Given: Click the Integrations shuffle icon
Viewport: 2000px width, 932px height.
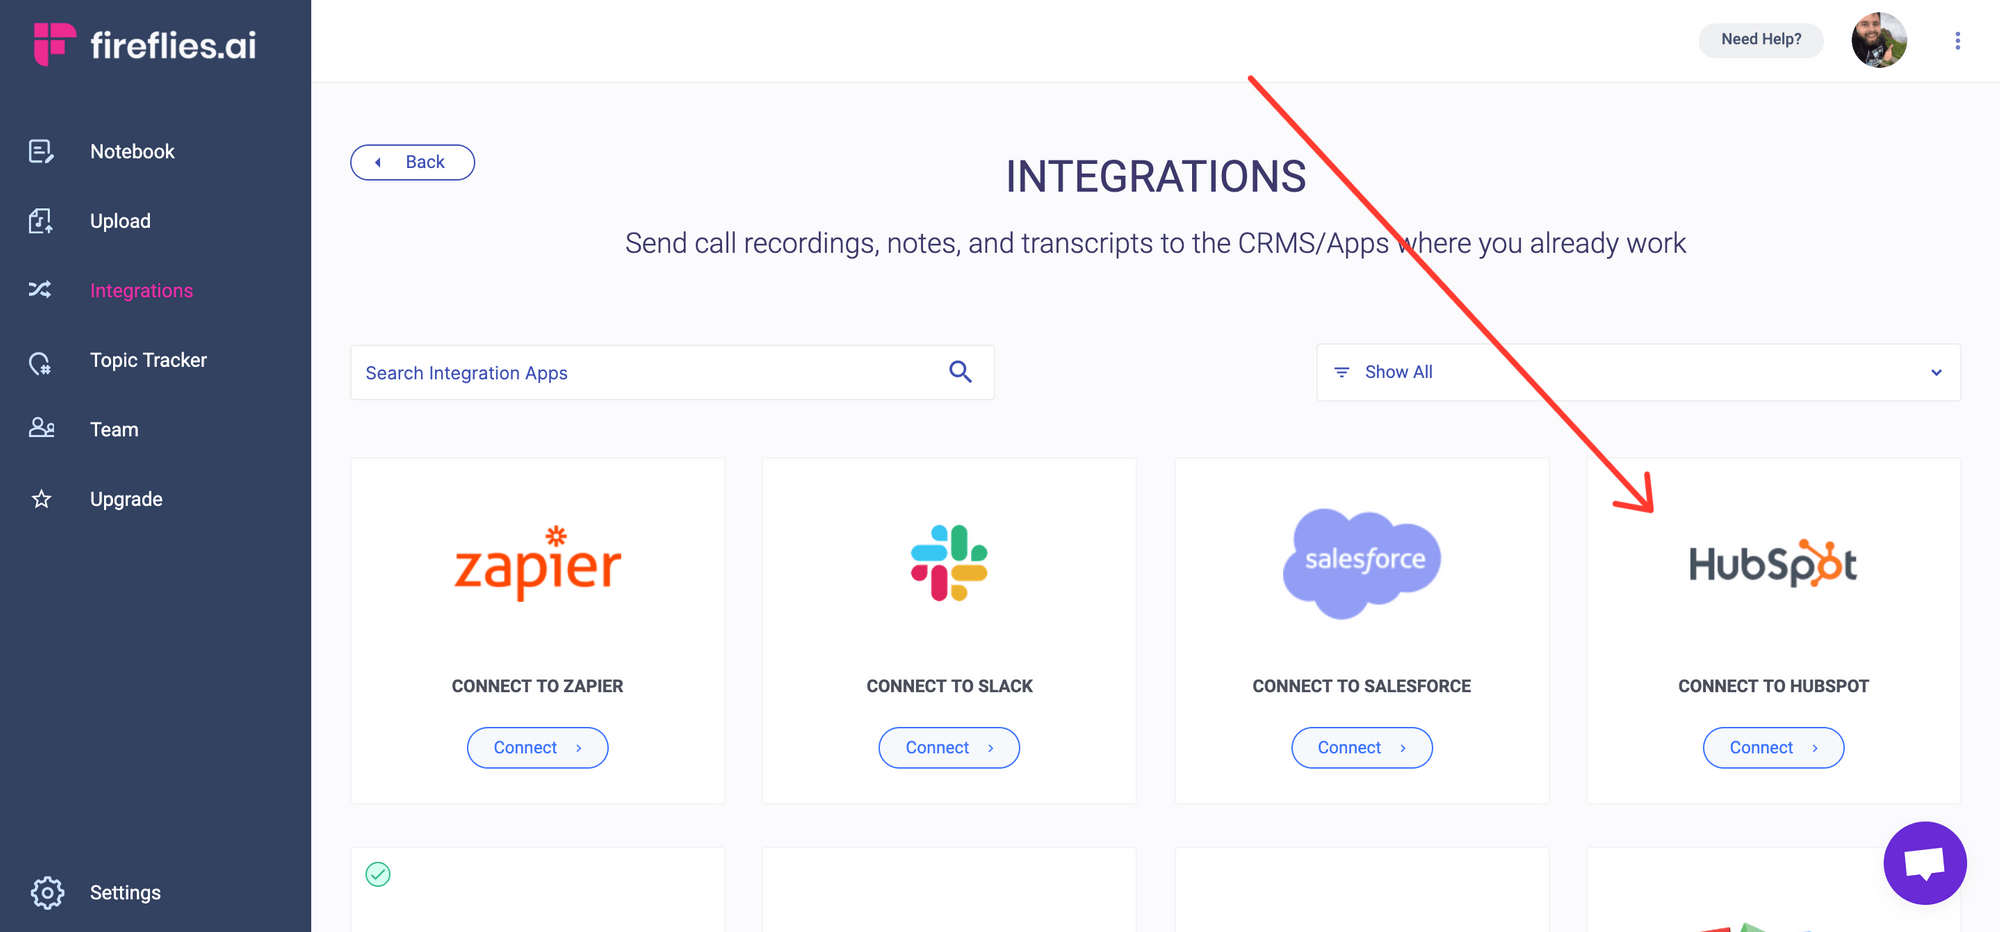Looking at the screenshot, I should (41, 289).
